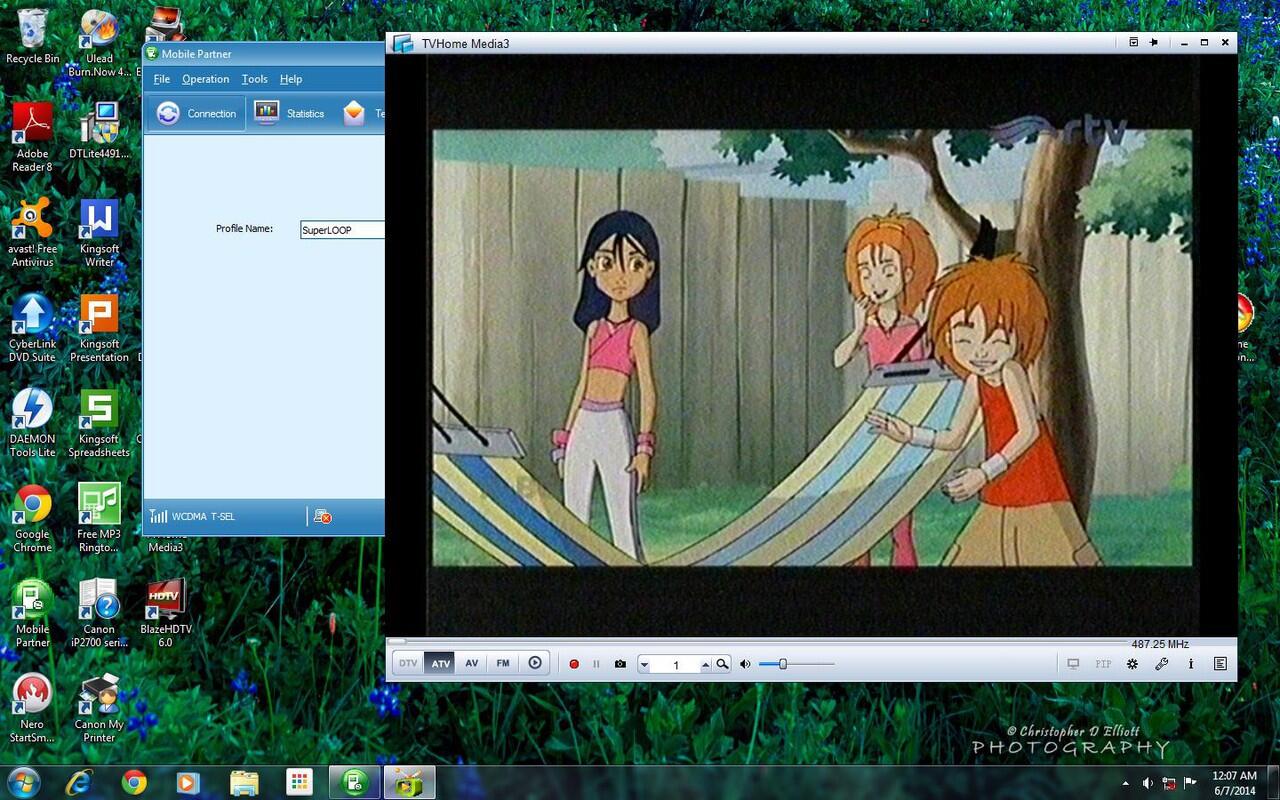Open BlazeHDTV 6.0 desktop icon

click(165, 612)
